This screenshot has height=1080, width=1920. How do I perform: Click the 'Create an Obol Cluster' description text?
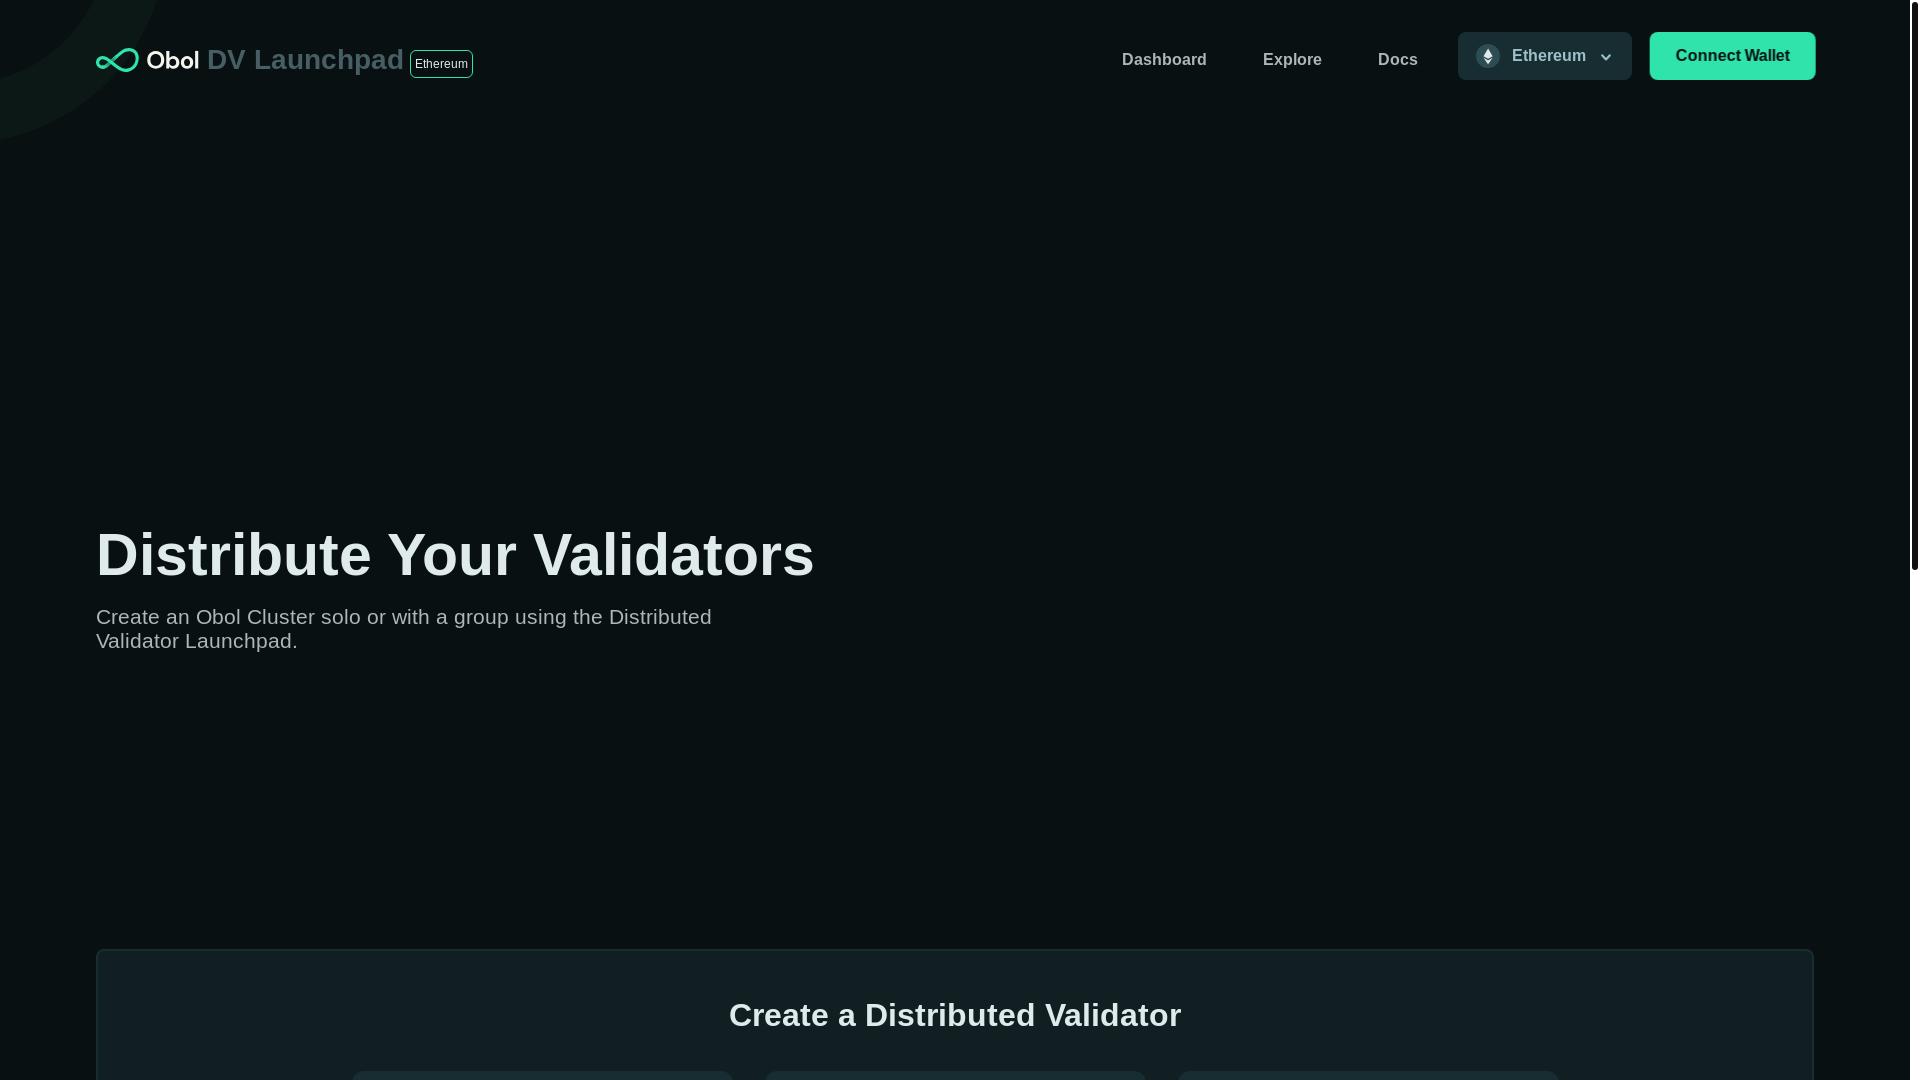point(404,629)
